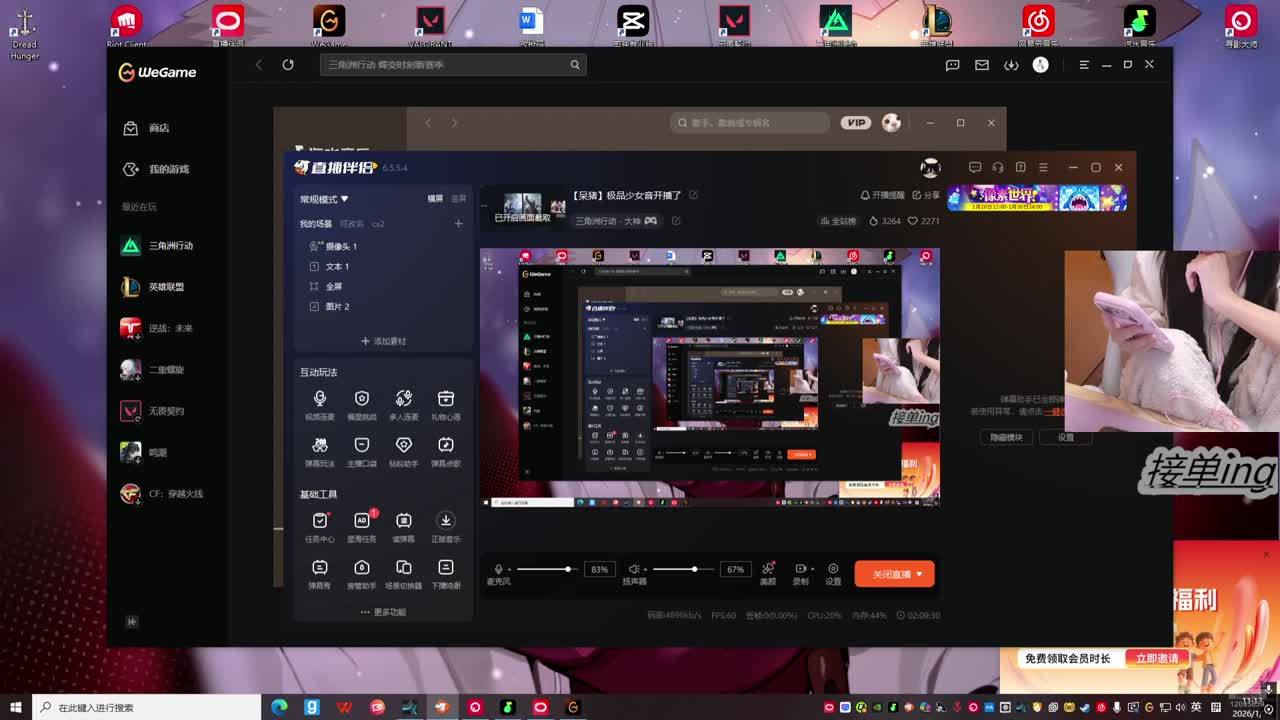
Task: Select 三角洲行动 in WeGame sidebar
Action: pos(170,246)
